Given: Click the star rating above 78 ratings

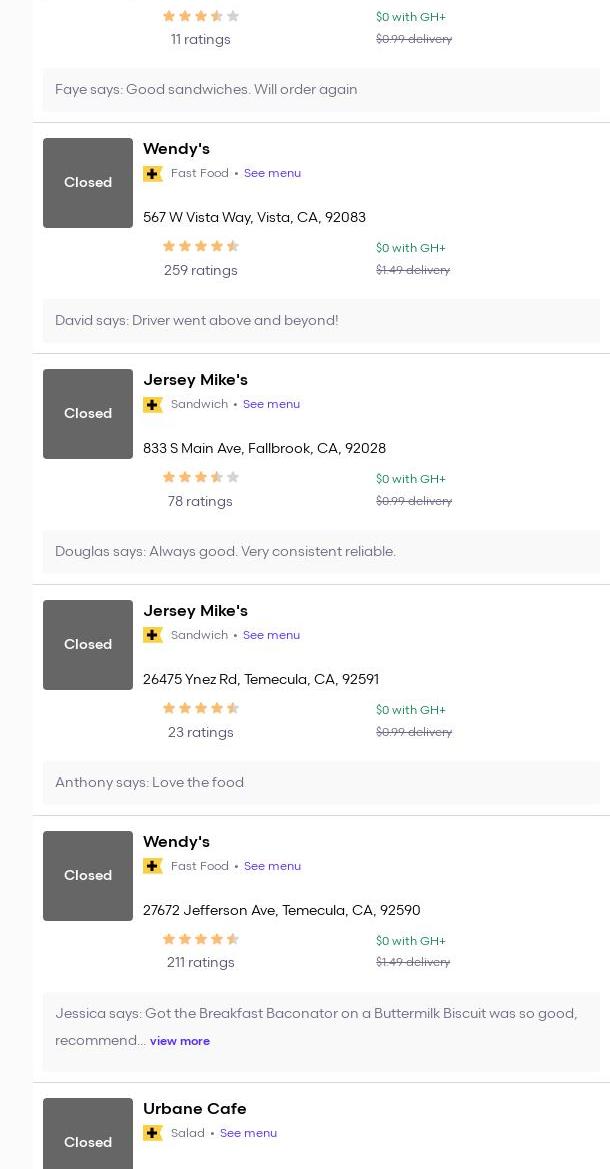Looking at the screenshot, I should (201, 478).
